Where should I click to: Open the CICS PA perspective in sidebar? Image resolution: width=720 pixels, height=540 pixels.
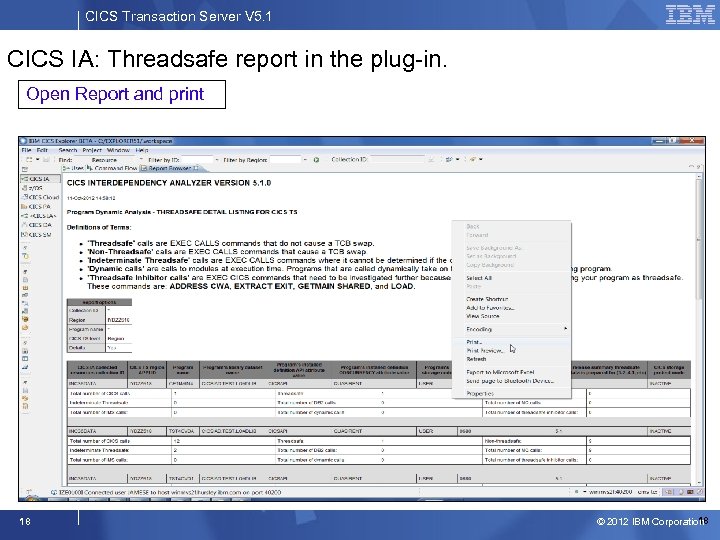click(36, 206)
